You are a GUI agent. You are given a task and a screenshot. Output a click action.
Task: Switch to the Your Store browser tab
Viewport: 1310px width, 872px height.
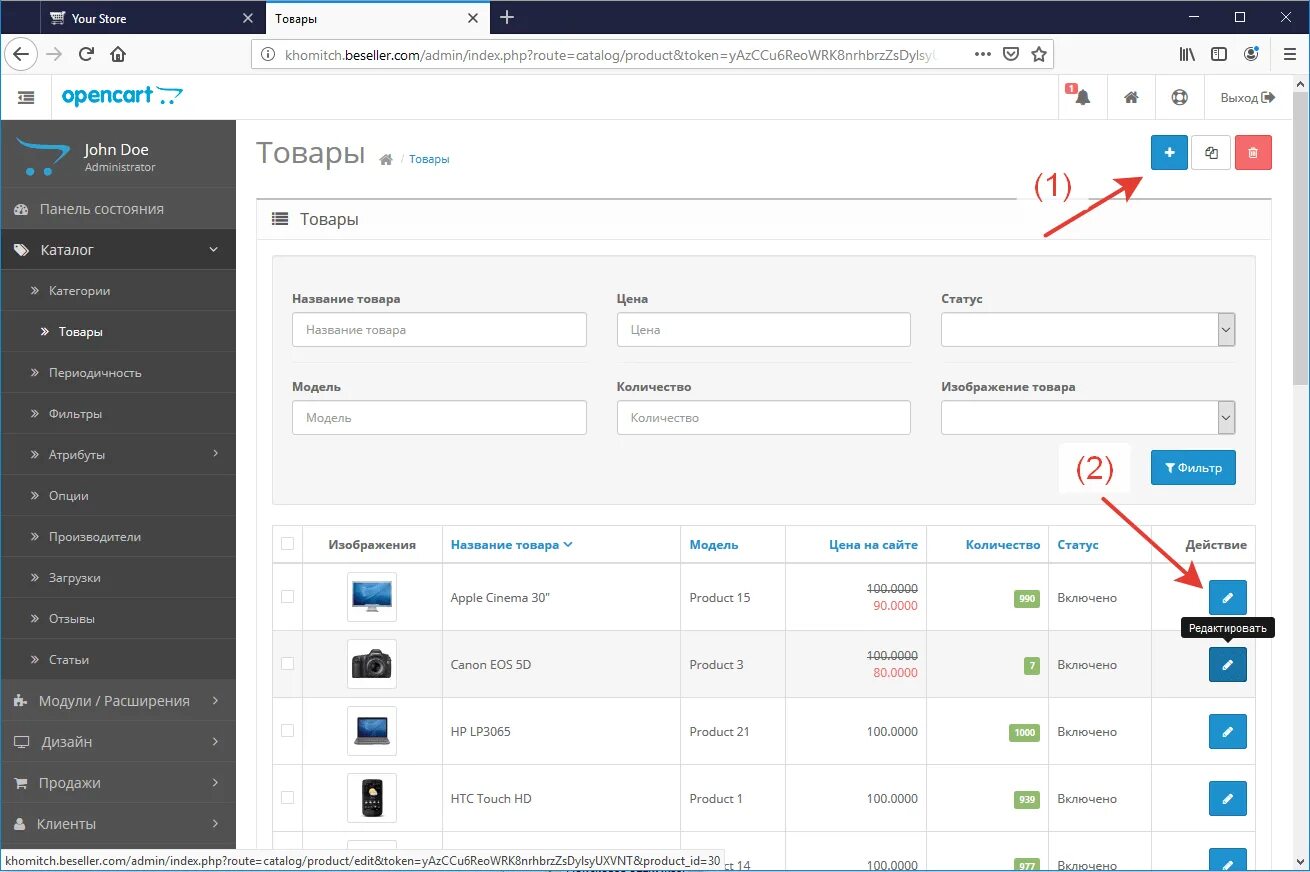pos(152,18)
